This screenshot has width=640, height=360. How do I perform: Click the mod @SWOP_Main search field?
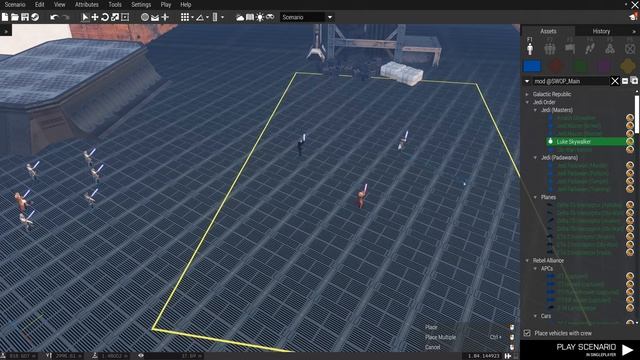coord(571,81)
